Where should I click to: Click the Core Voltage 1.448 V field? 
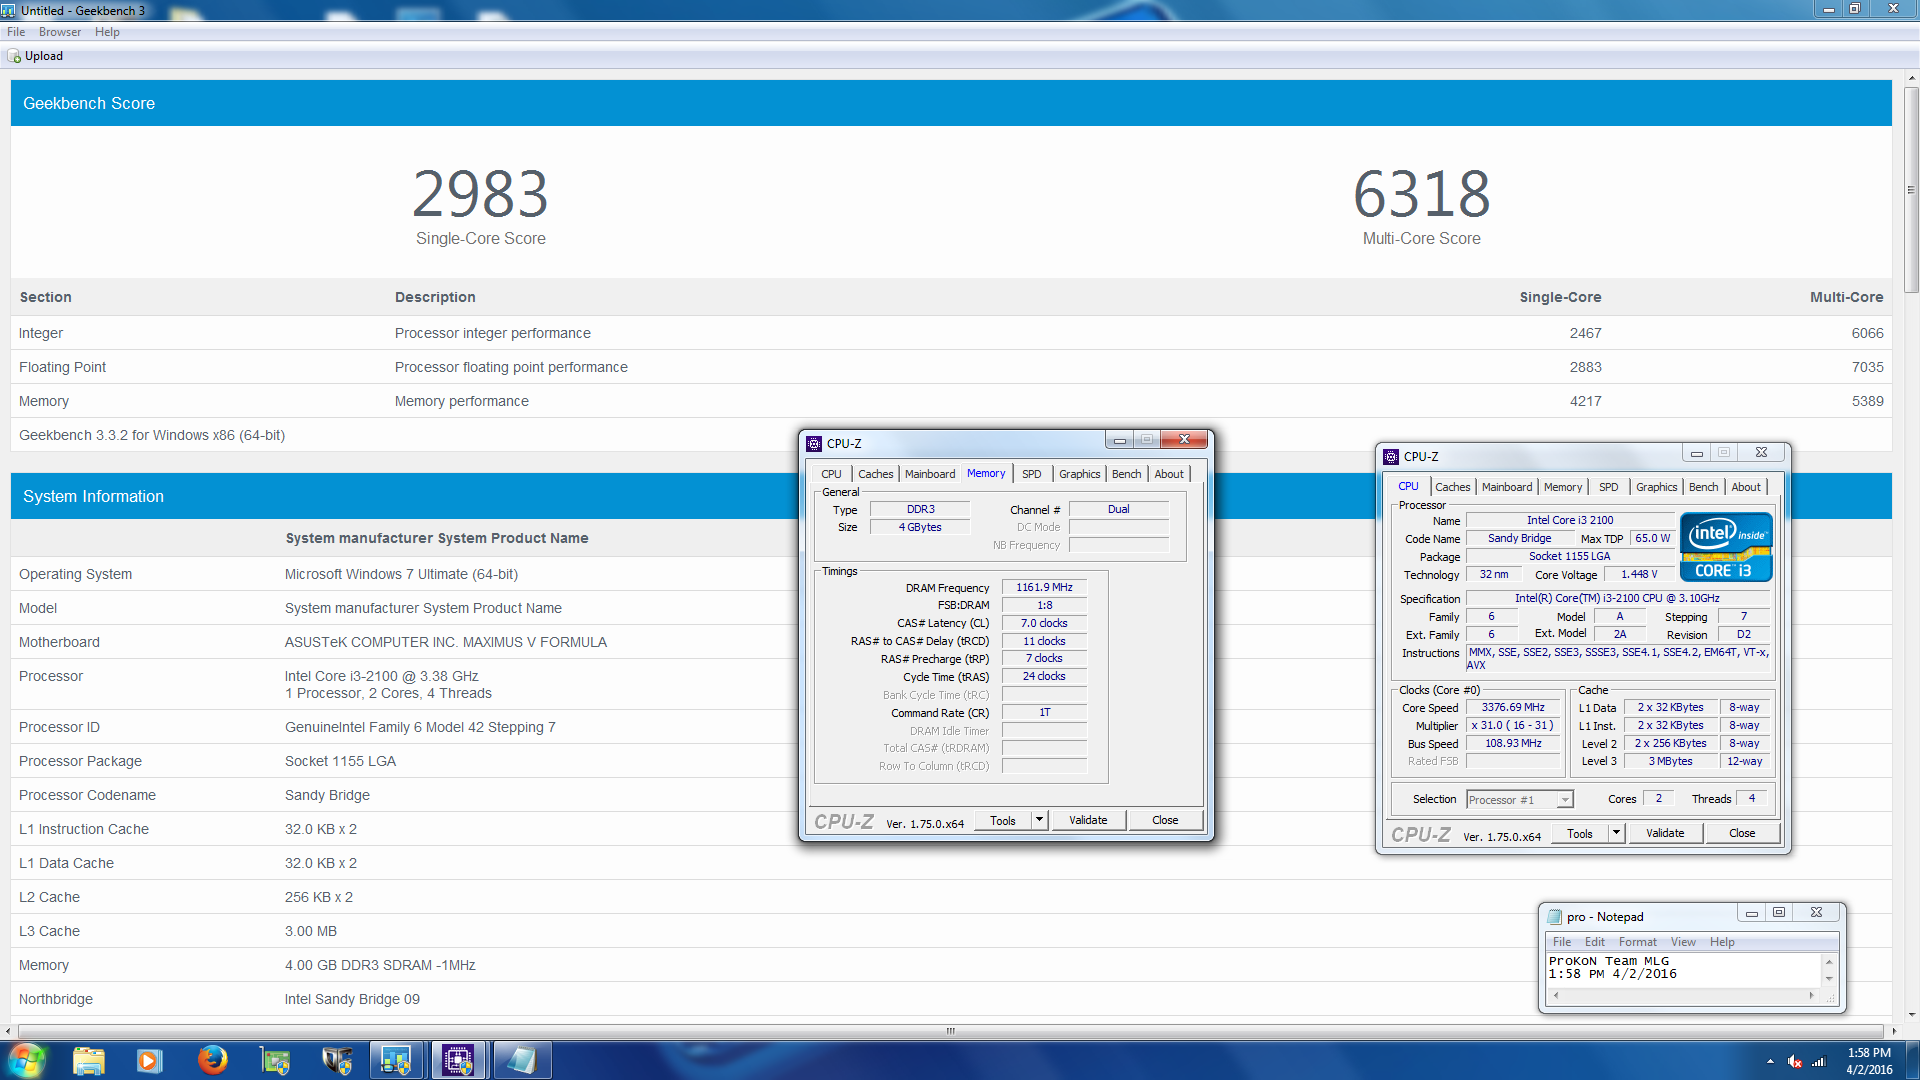click(x=1639, y=575)
